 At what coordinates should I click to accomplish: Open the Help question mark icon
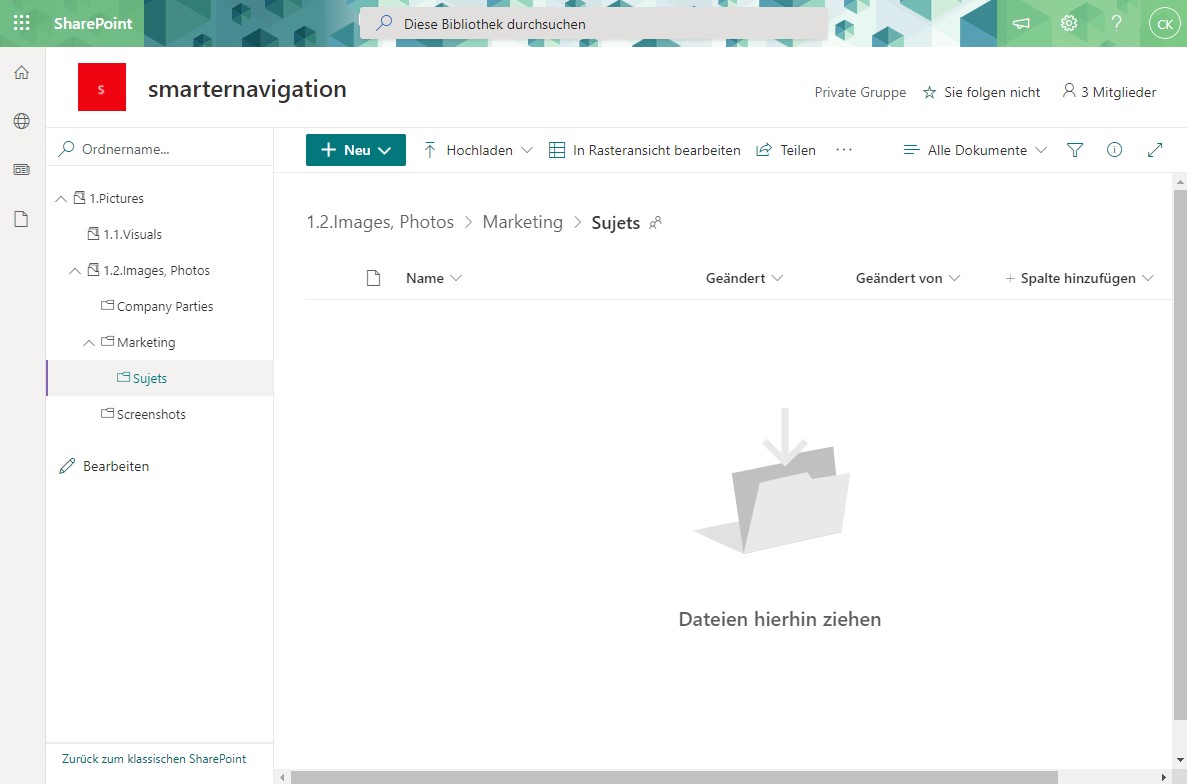point(1116,22)
